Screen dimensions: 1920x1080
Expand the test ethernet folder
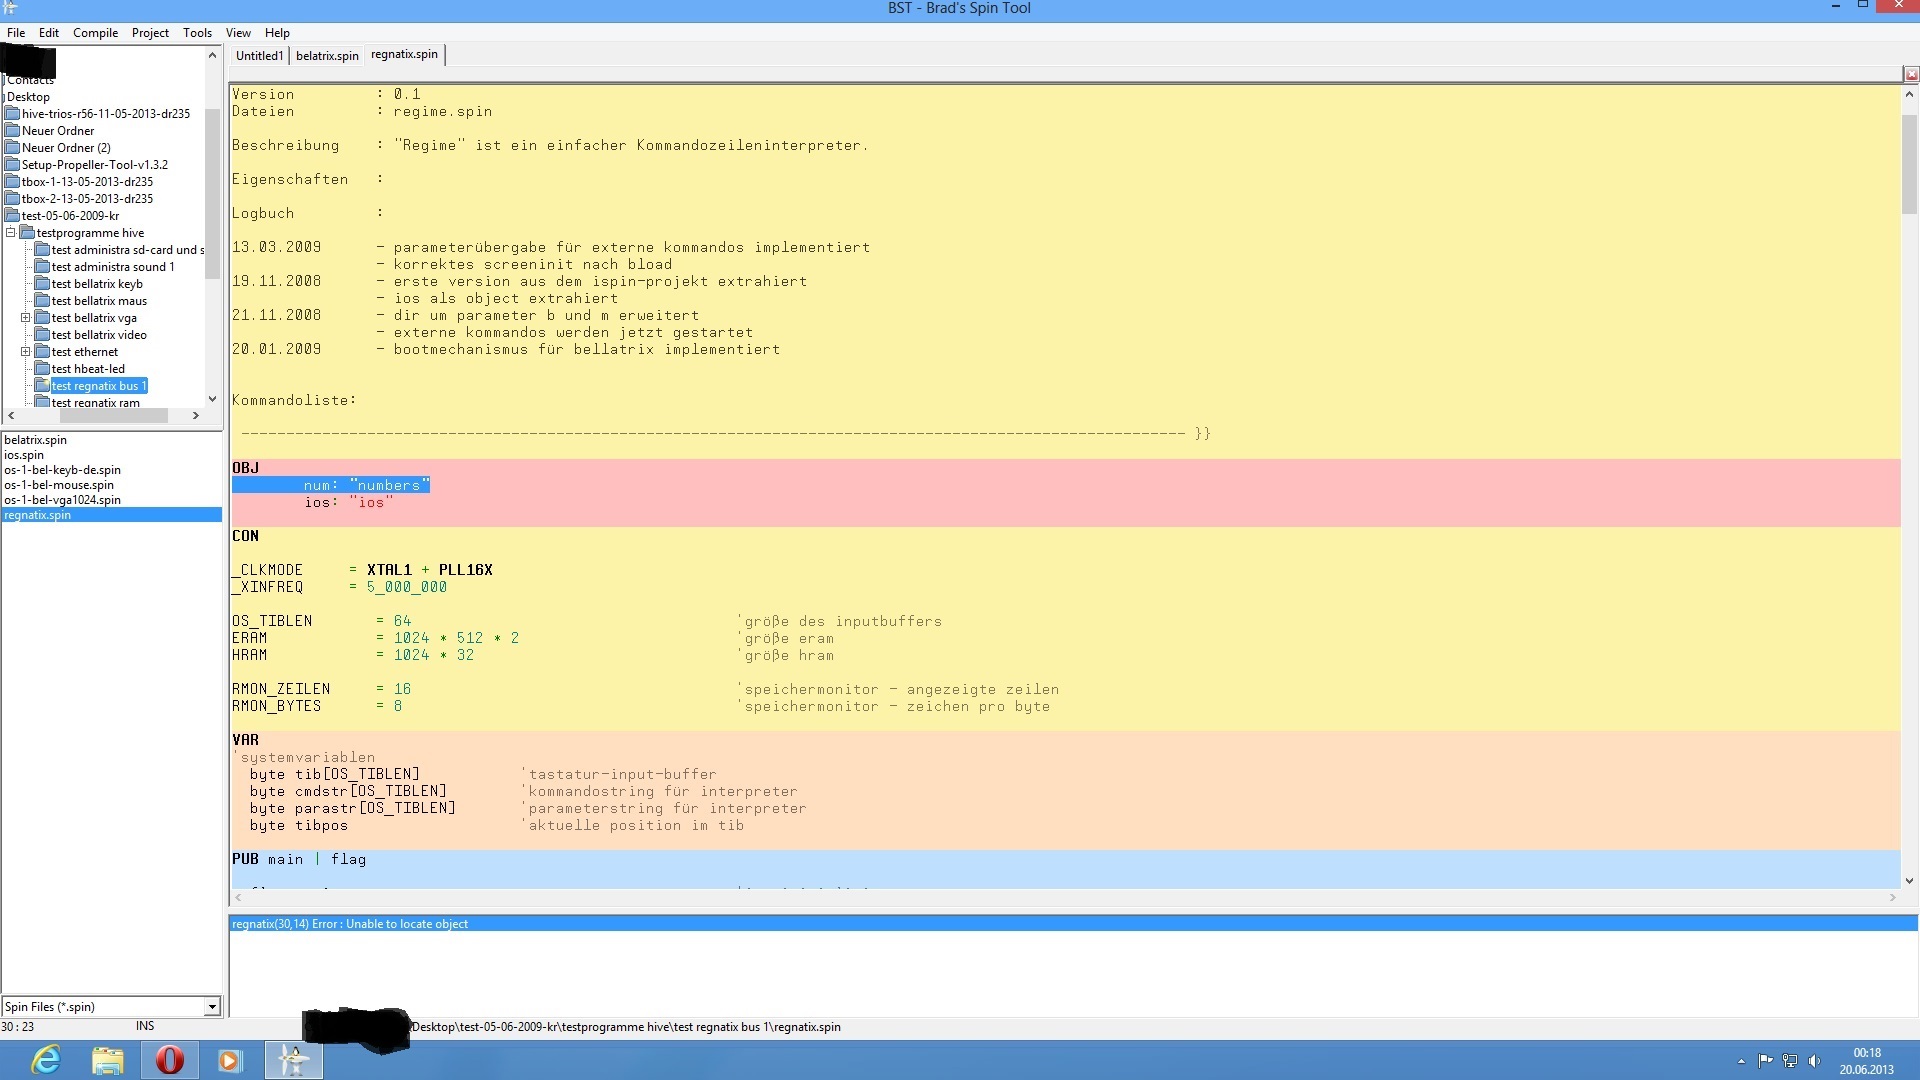tap(26, 352)
